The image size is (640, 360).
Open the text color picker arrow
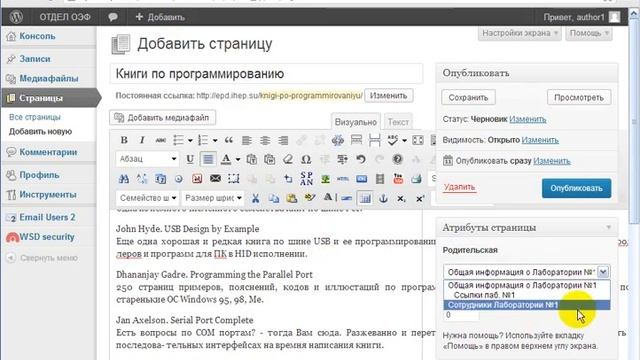[x=238, y=159]
